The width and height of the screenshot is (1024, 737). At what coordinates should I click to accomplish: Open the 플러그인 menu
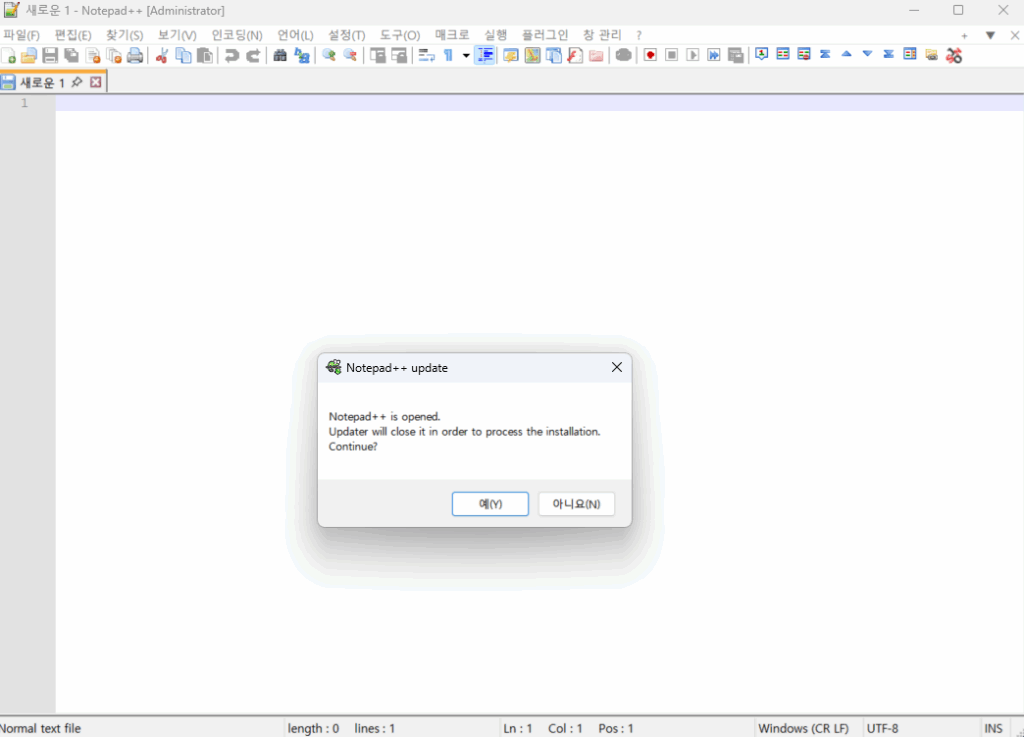[x=545, y=35]
